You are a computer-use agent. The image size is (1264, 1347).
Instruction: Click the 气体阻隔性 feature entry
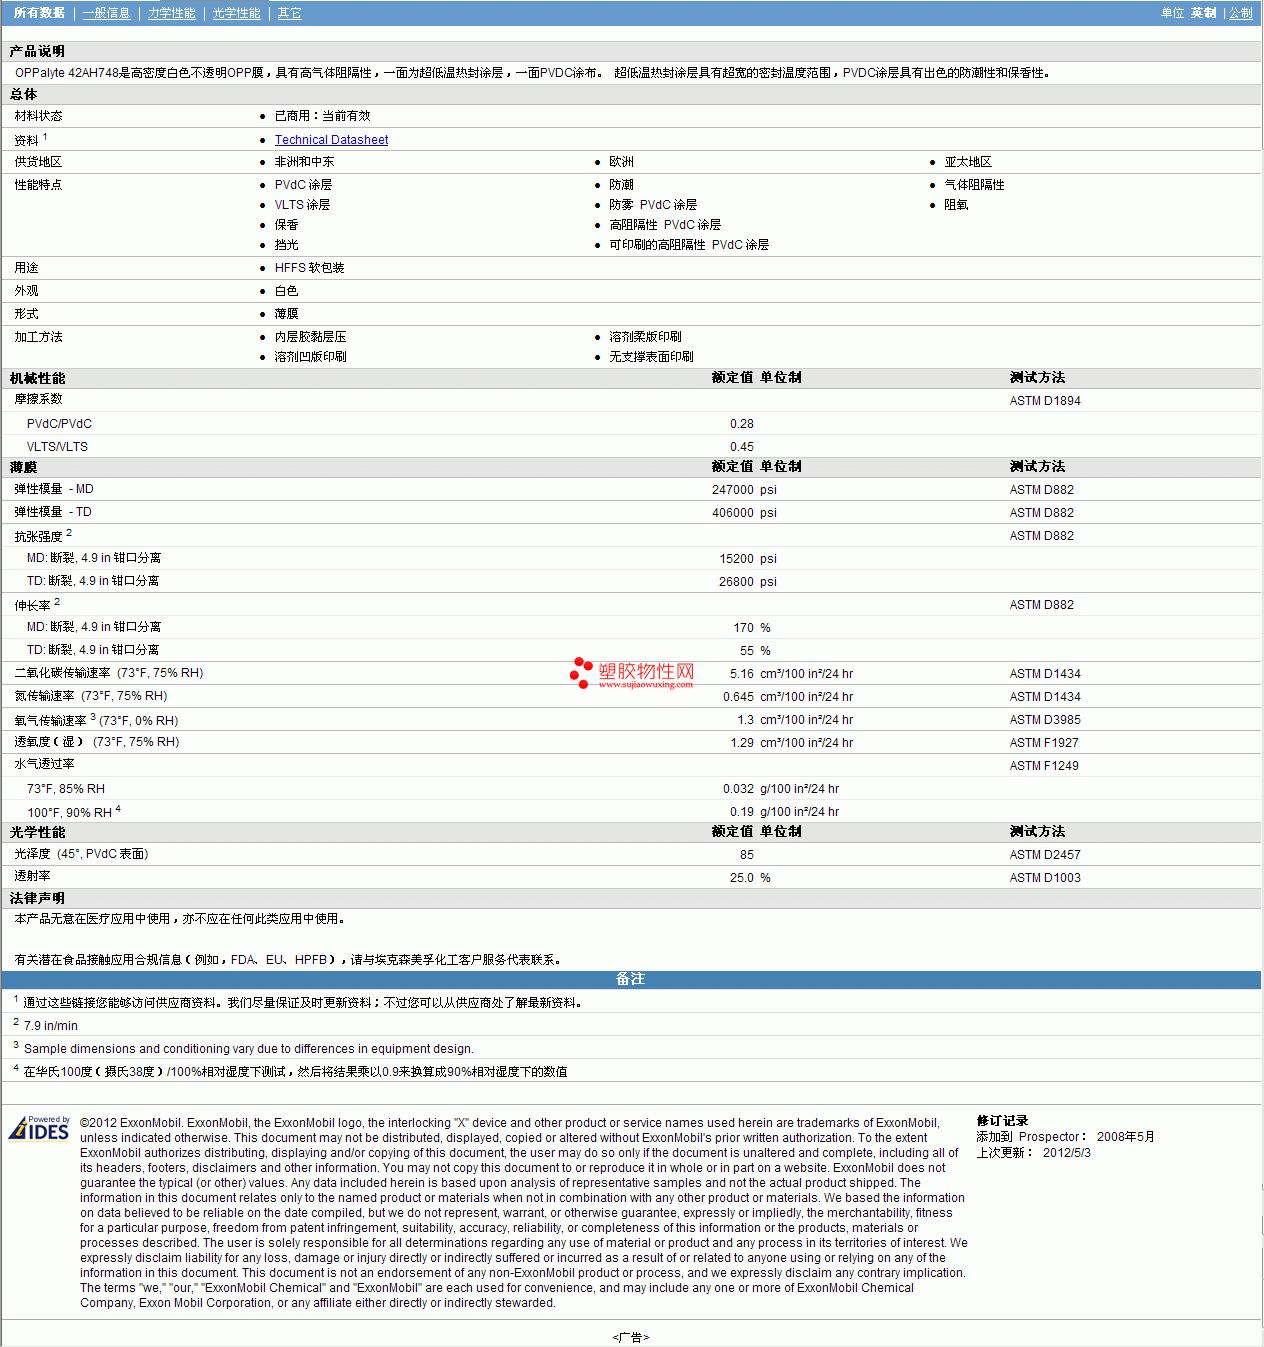975,185
